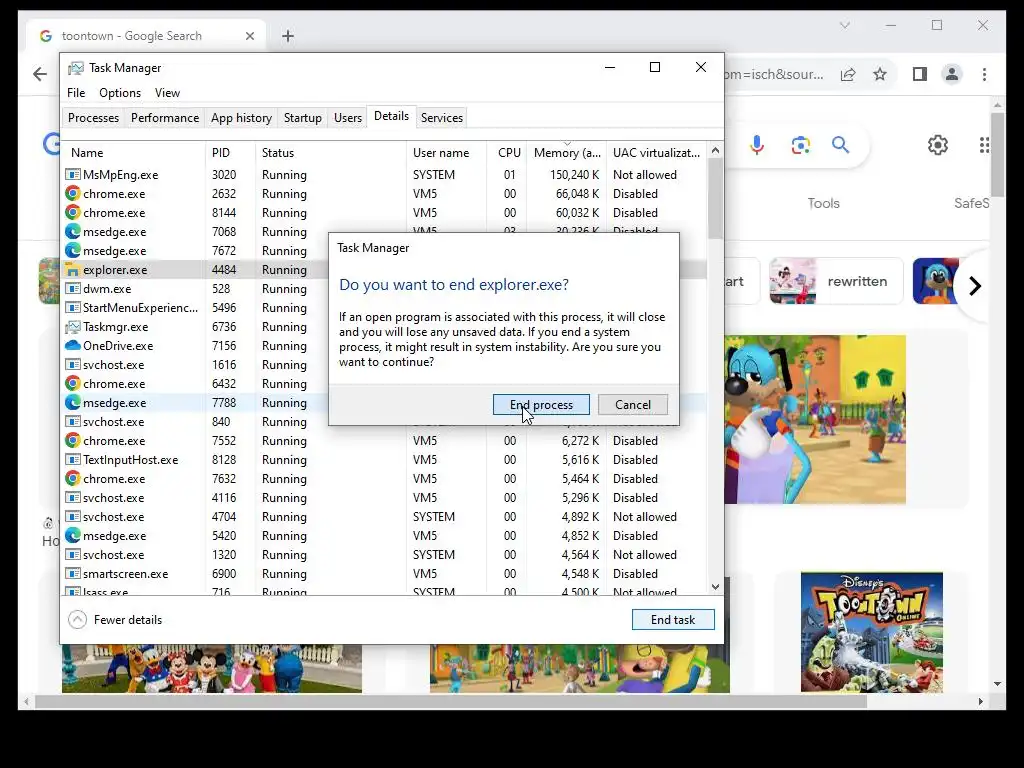Open the View menu

click(167, 93)
